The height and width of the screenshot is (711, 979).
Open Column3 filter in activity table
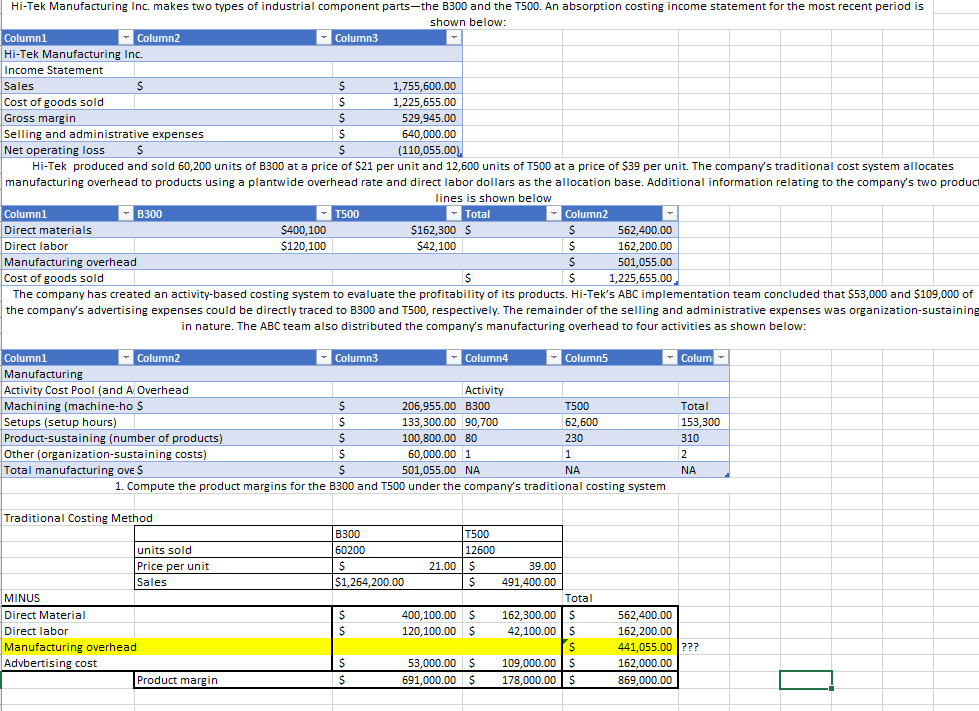click(x=454, y=358)
